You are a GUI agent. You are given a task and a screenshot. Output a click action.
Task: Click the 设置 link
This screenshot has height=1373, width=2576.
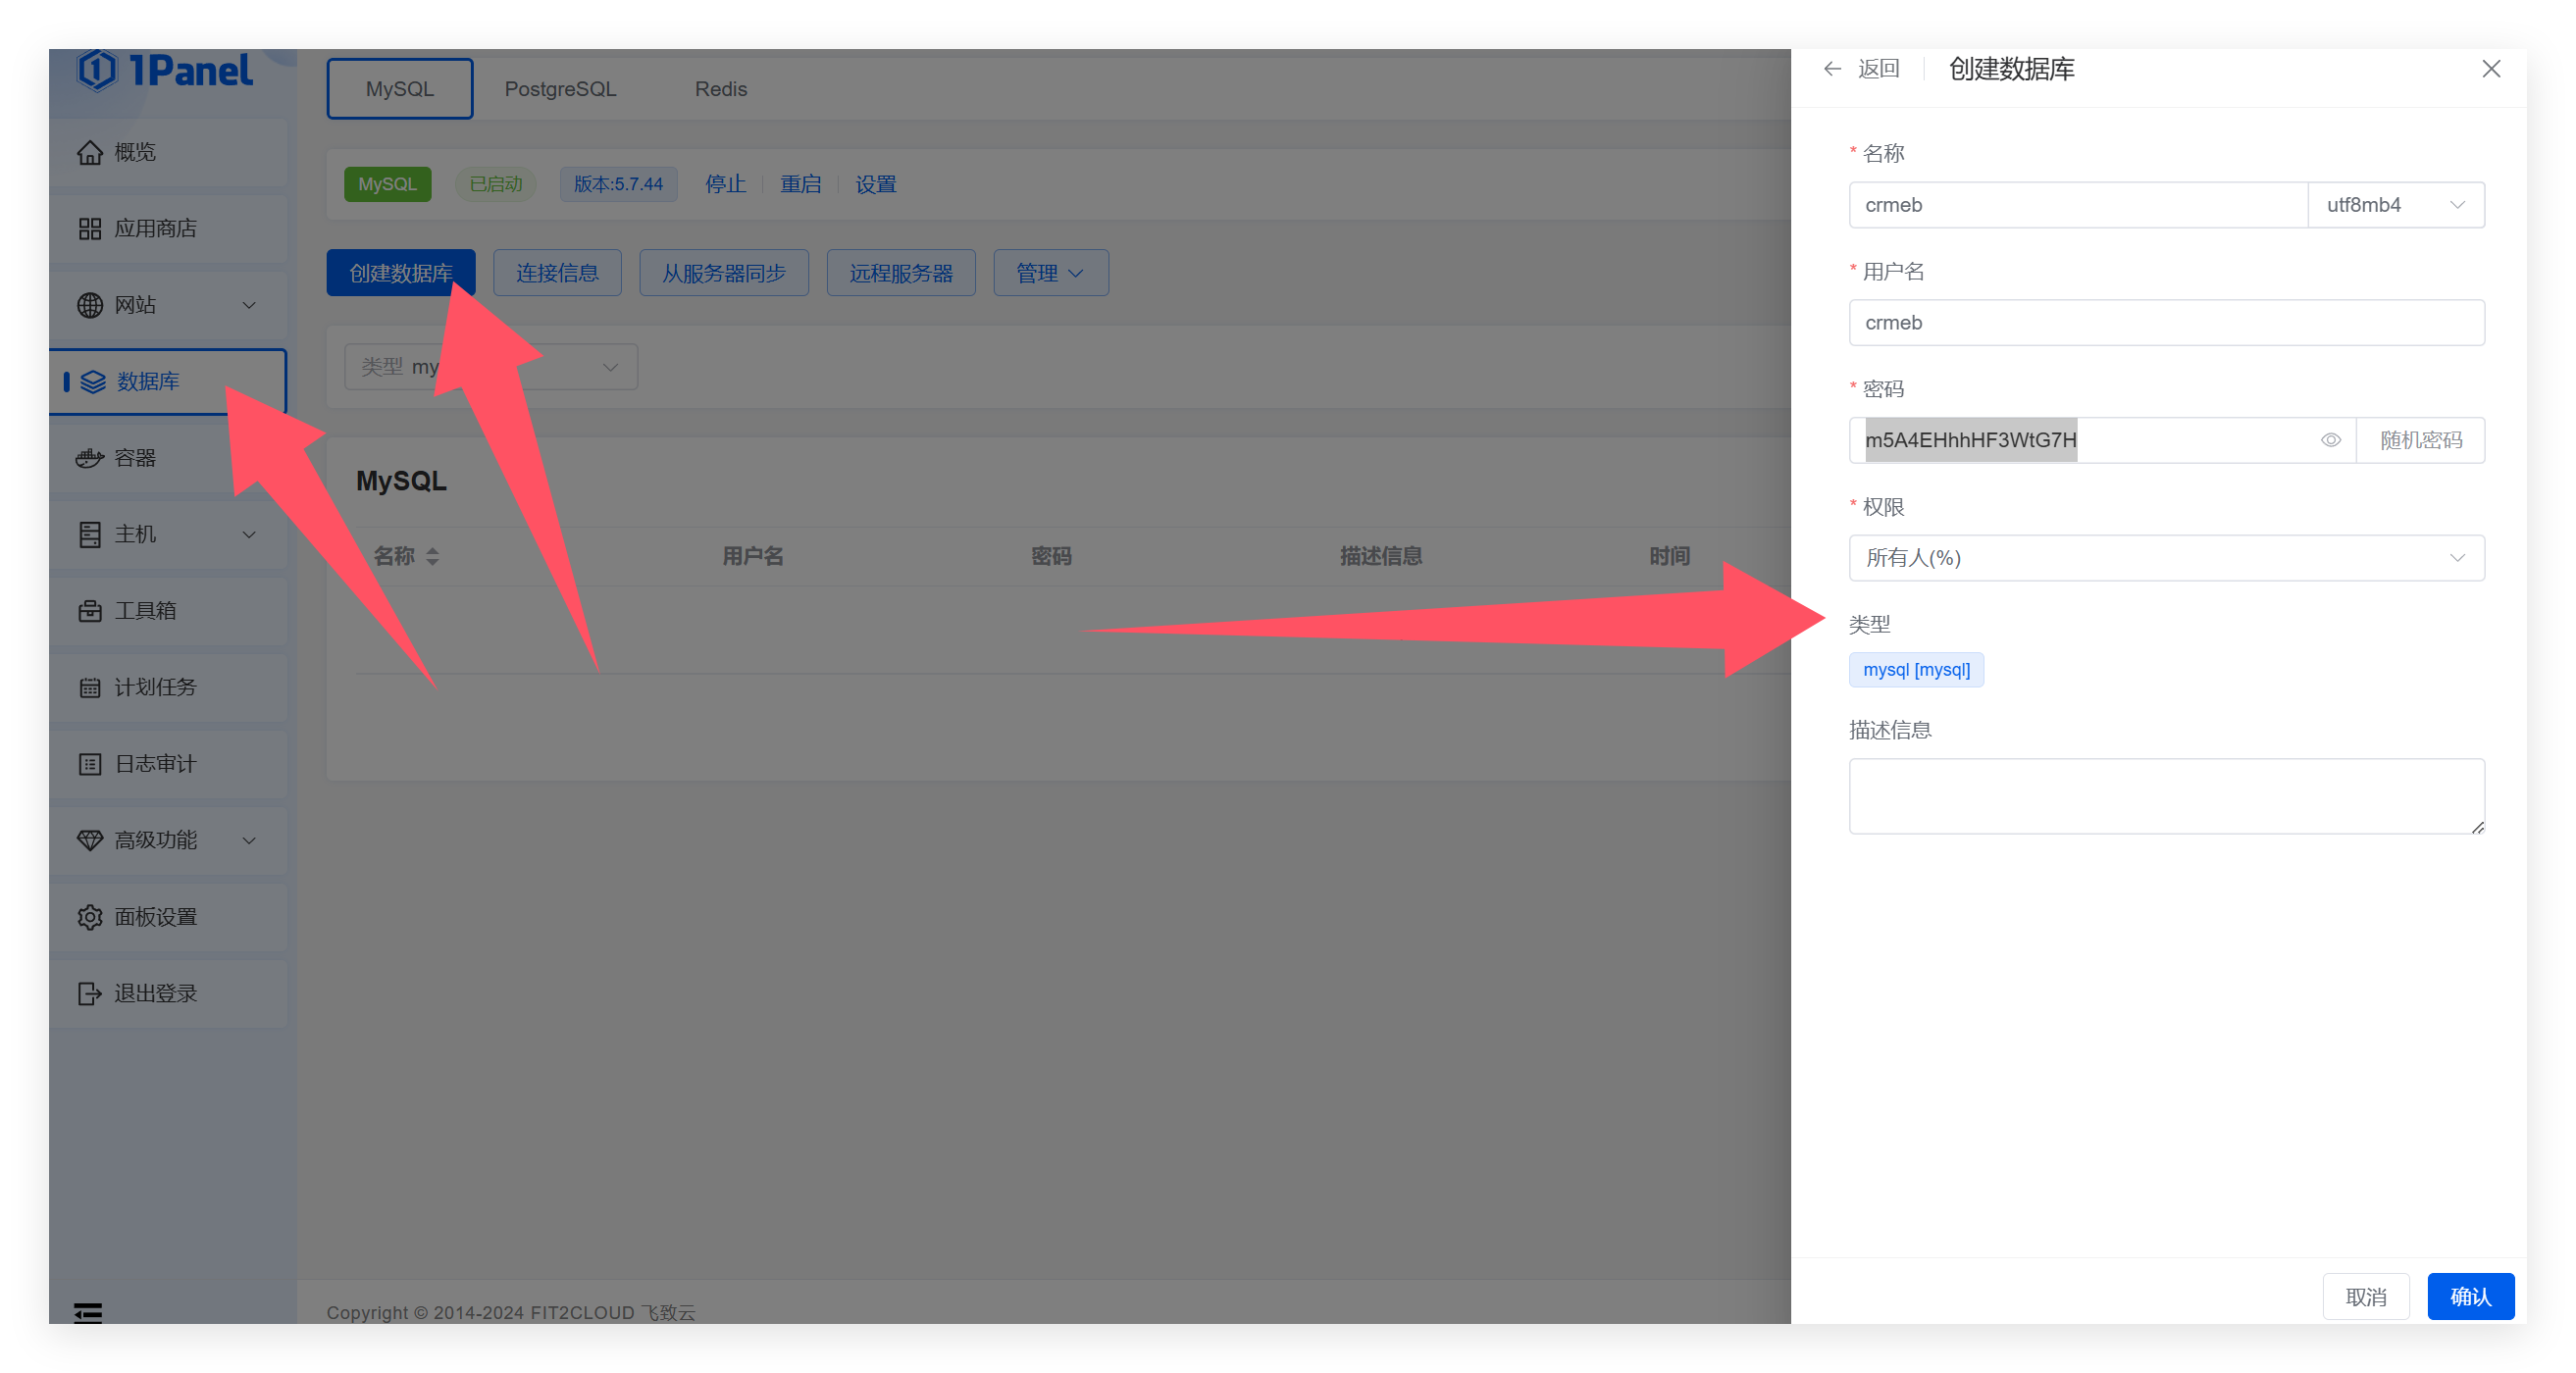(x=876, y=184)
